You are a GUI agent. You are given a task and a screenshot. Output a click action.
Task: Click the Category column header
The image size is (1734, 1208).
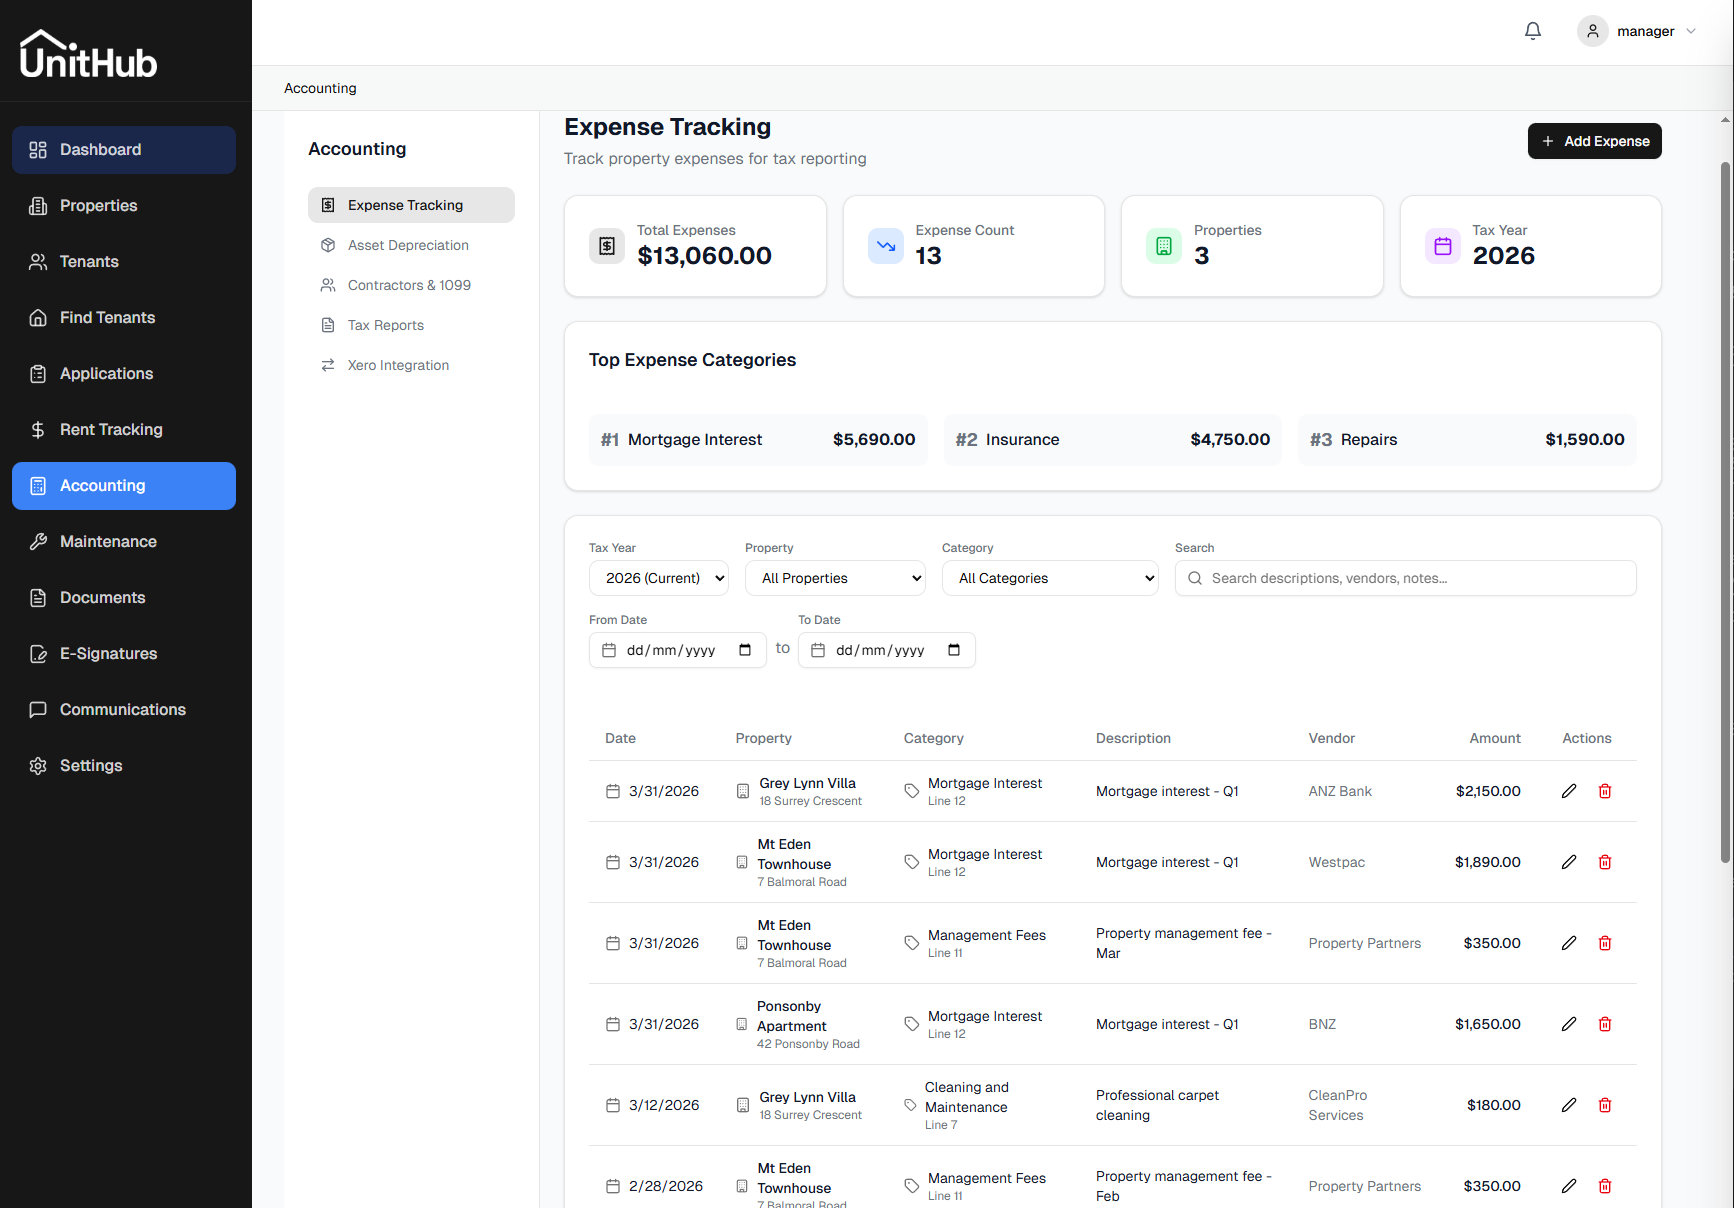pos(934,738)
